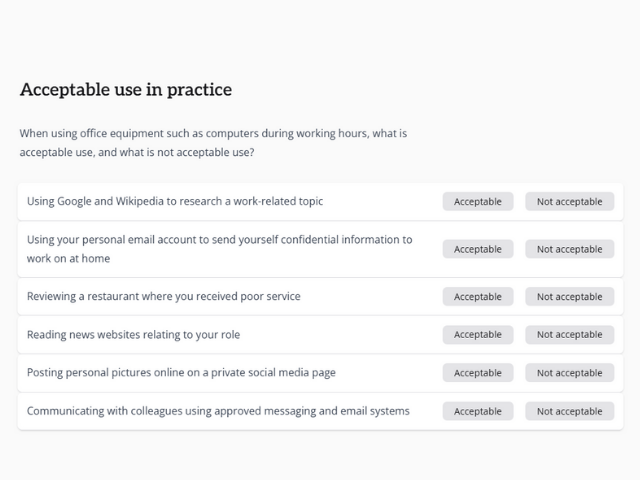Click the restaurant review statement text

tap(164, 297)
